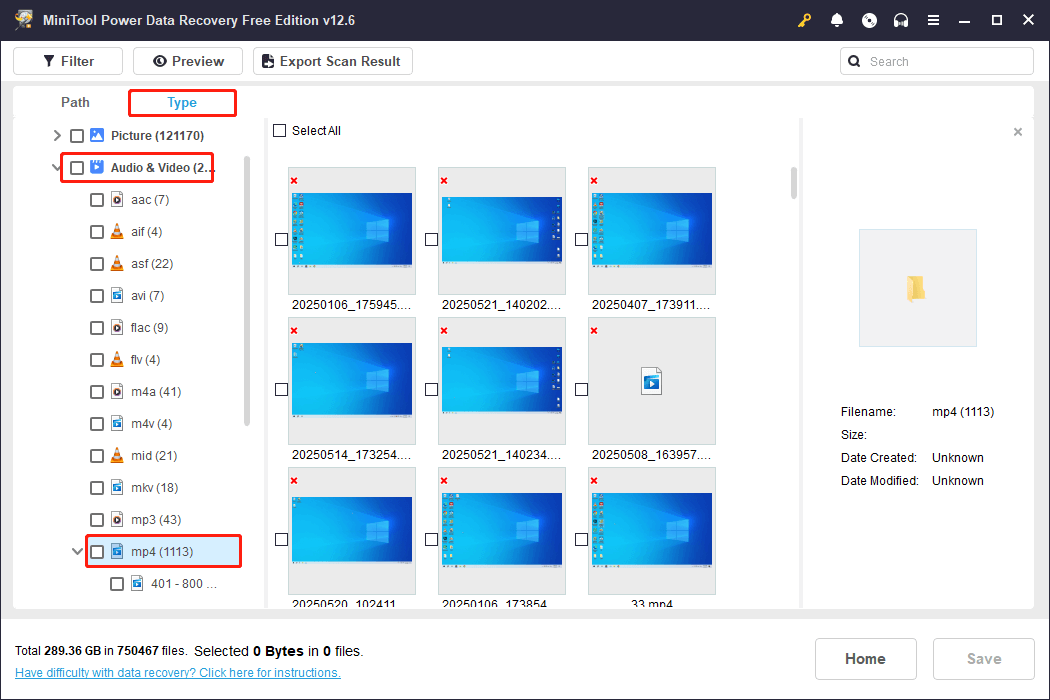The image size is (1050, 700).
Task: Switch to the Type tab
Action: (182, 102)
